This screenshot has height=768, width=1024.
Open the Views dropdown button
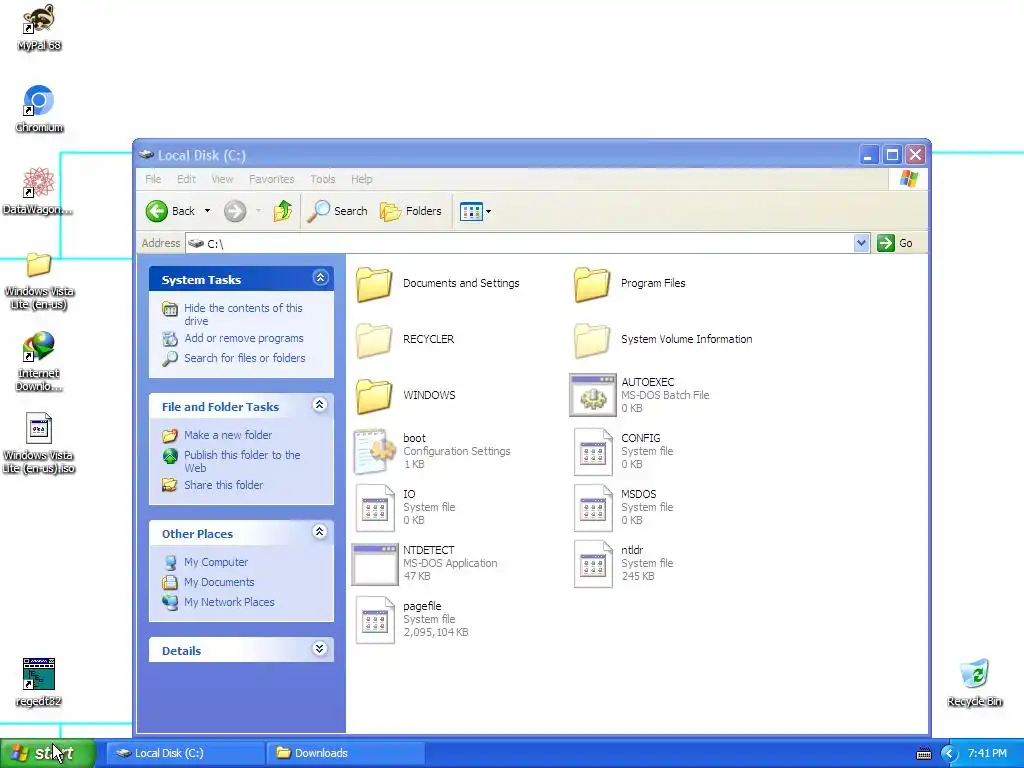475,211
